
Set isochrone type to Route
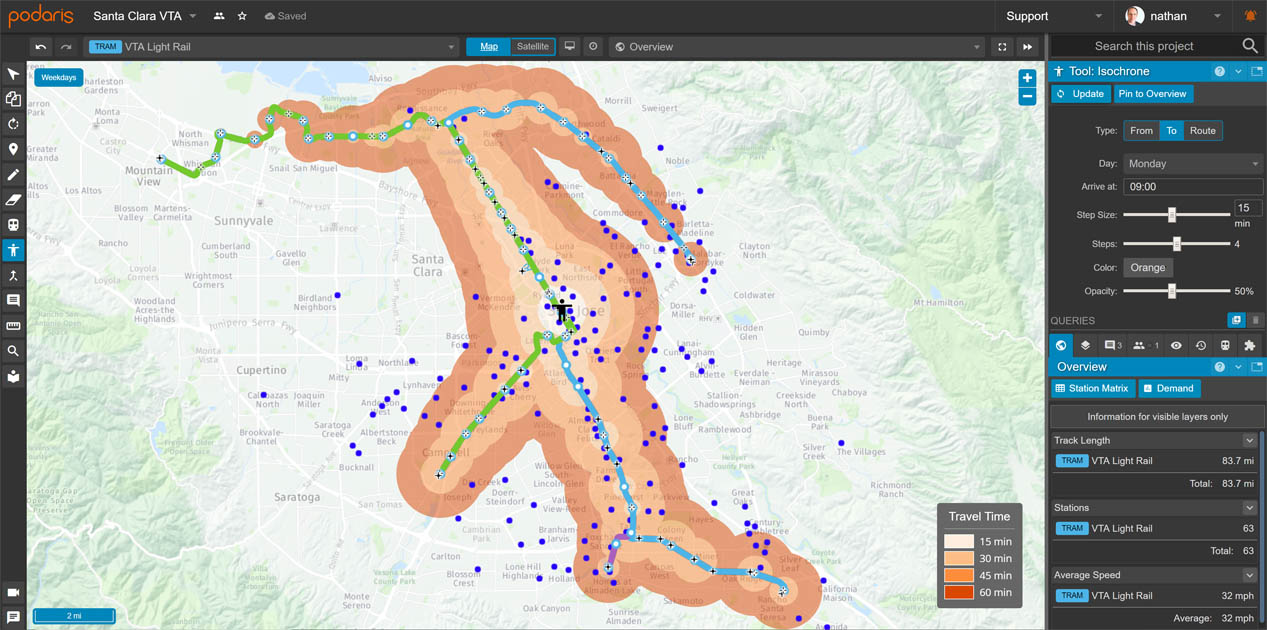[x=1203, y=131]
